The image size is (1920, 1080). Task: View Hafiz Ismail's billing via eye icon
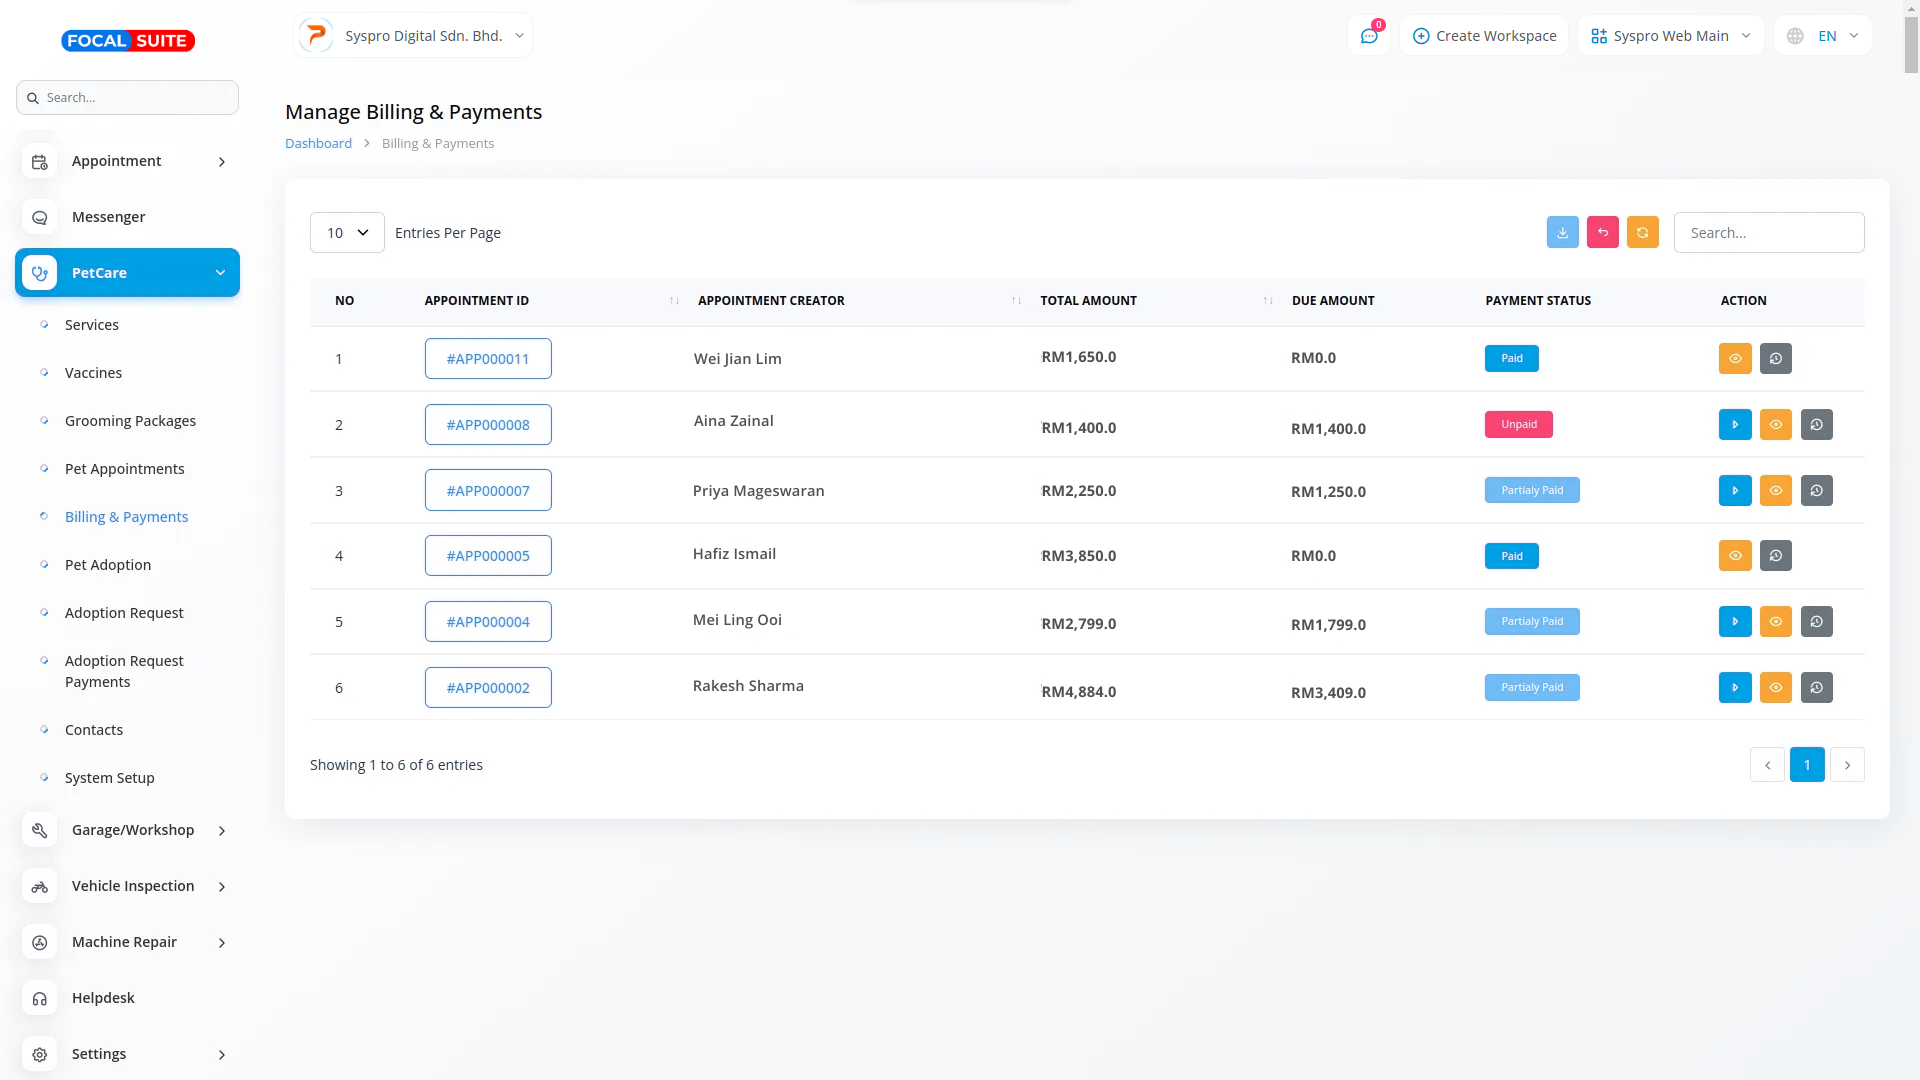point(1735,556)
